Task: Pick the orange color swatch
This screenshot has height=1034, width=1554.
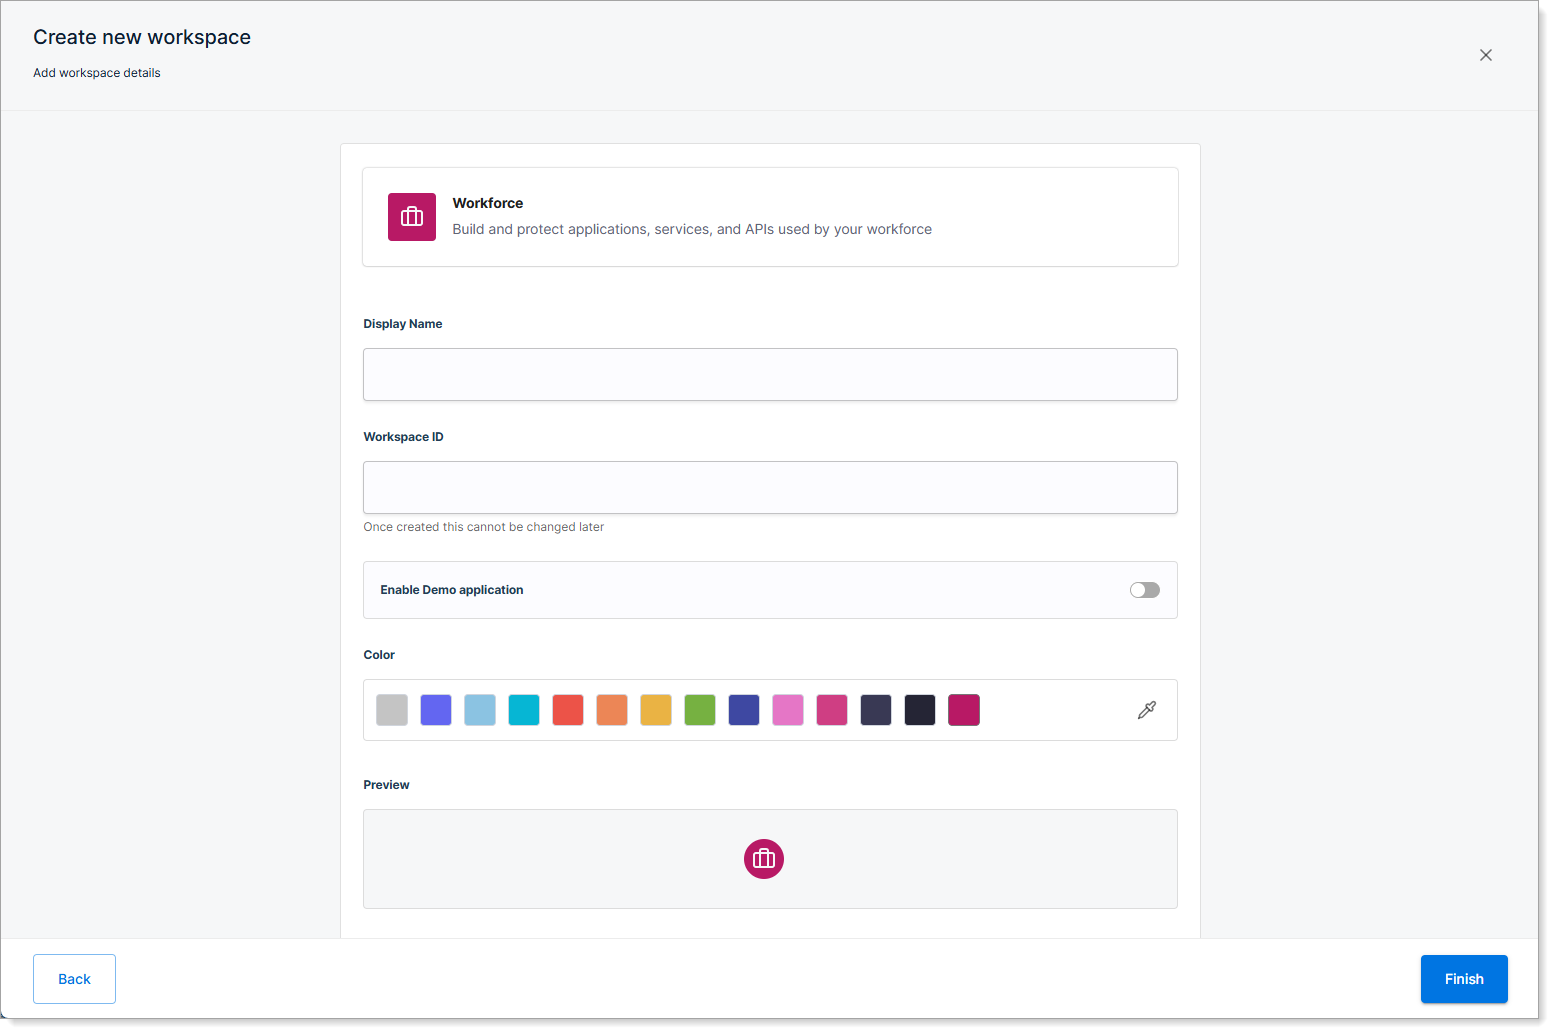Action: [x=612, y=710]
